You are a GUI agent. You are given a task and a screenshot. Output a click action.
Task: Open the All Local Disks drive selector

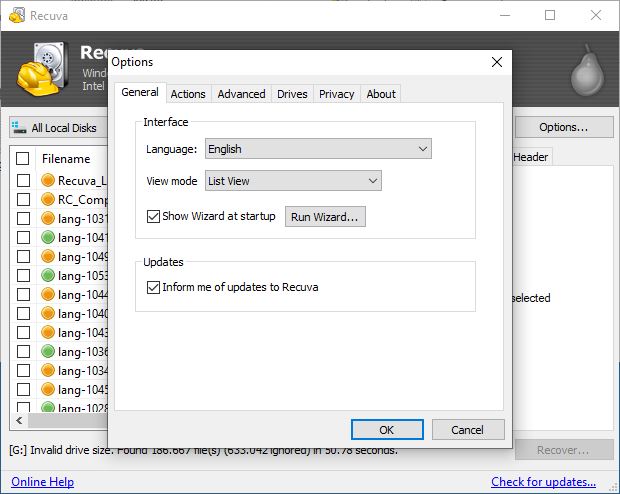(59, 127)
